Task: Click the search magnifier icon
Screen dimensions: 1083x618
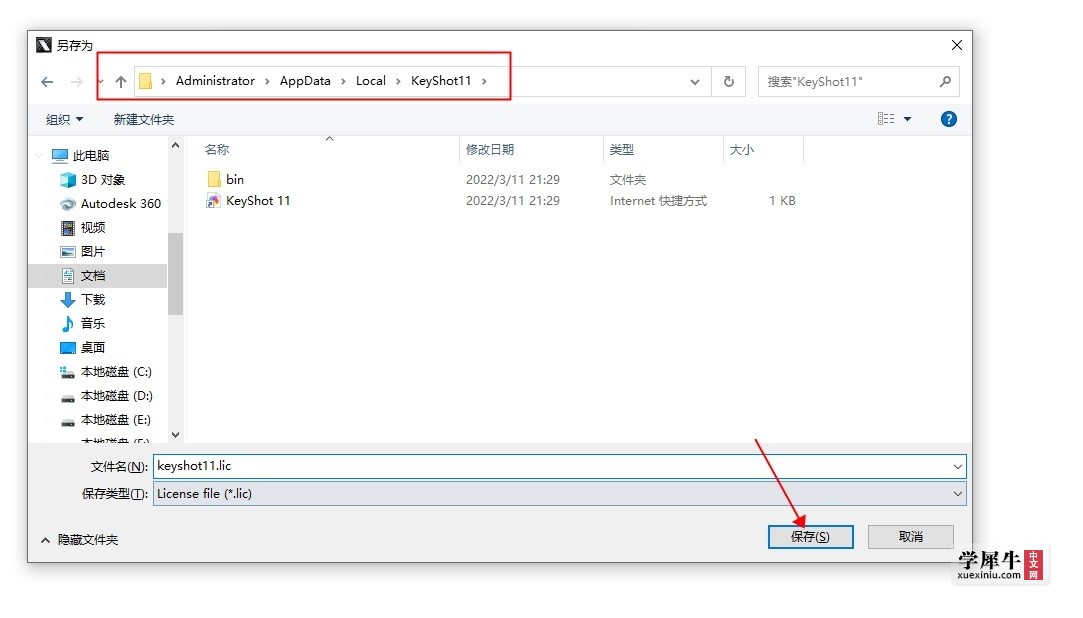Action: pos(945,81)
